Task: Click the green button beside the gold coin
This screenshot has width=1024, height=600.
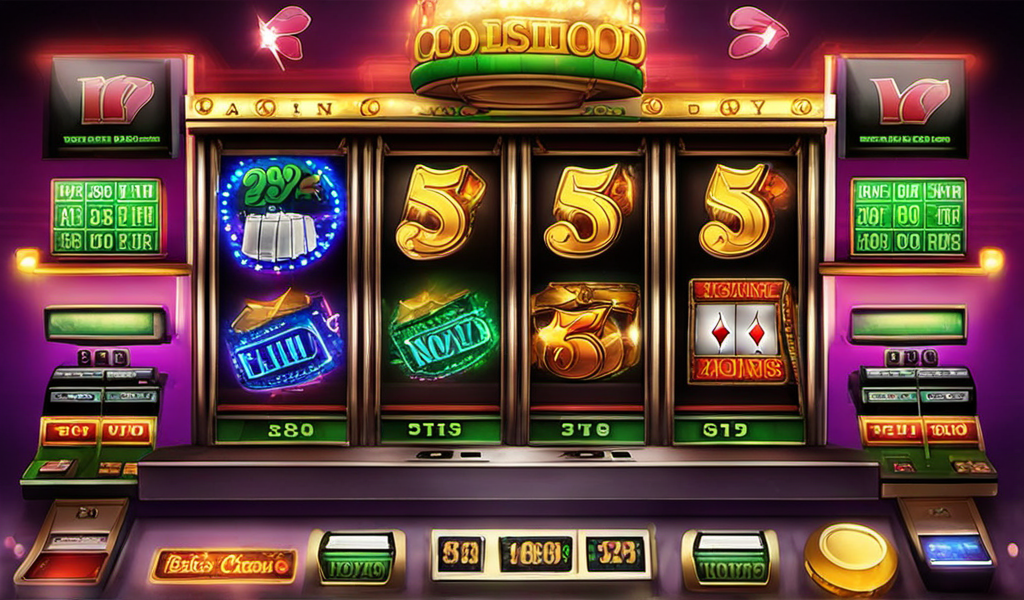Action: click(729, 558)
